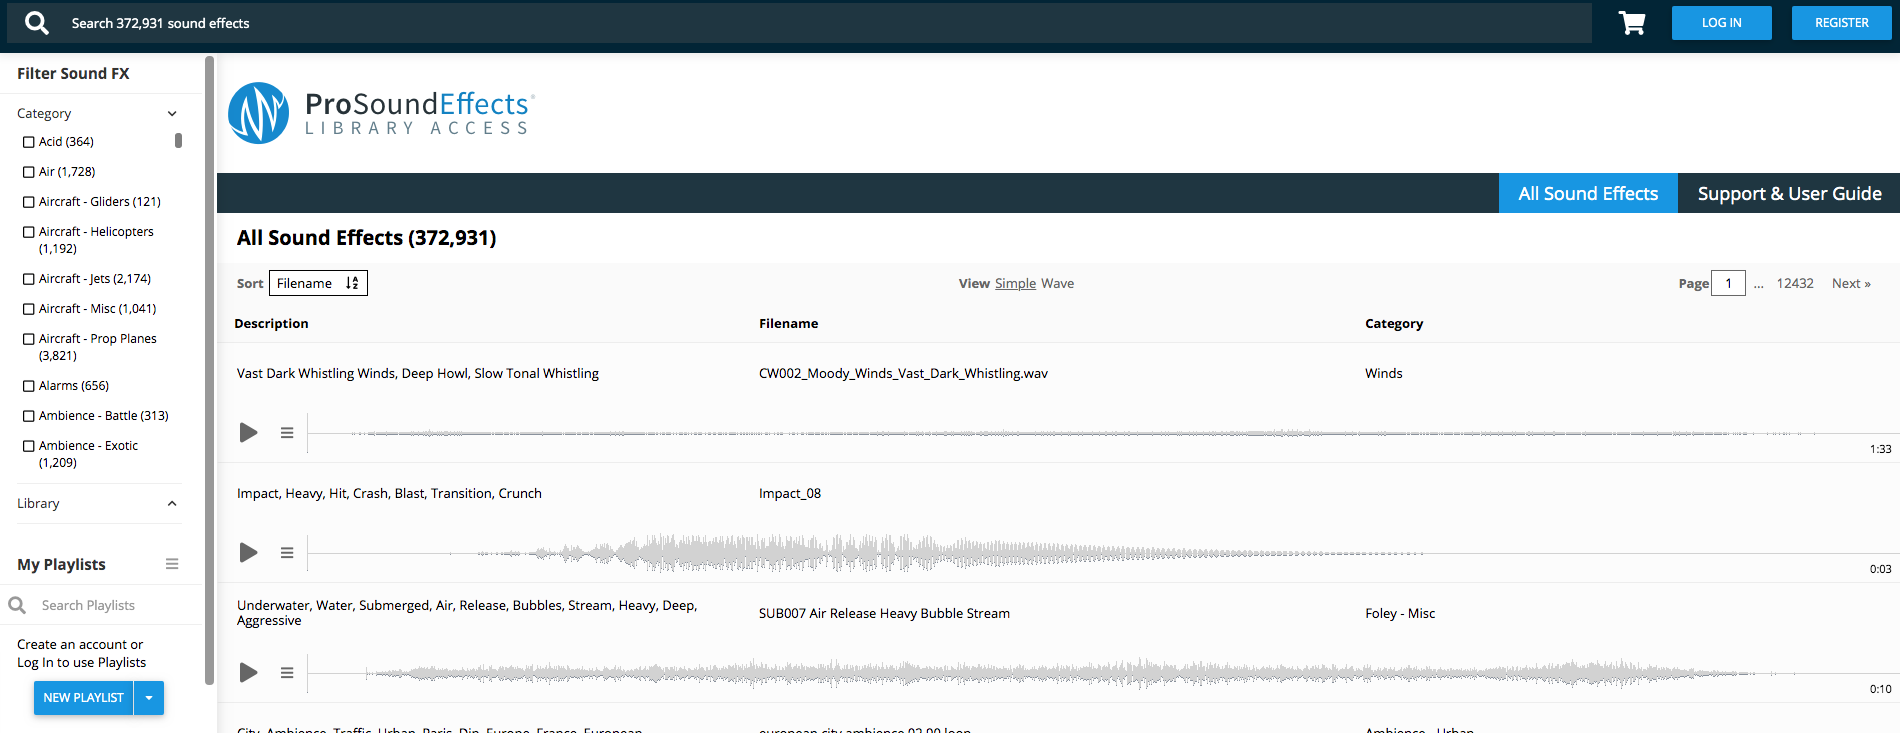The width and height of the screenshot is (1900, 733).
Task: Click the REGISTER button
Action: tap(1842, 23)
